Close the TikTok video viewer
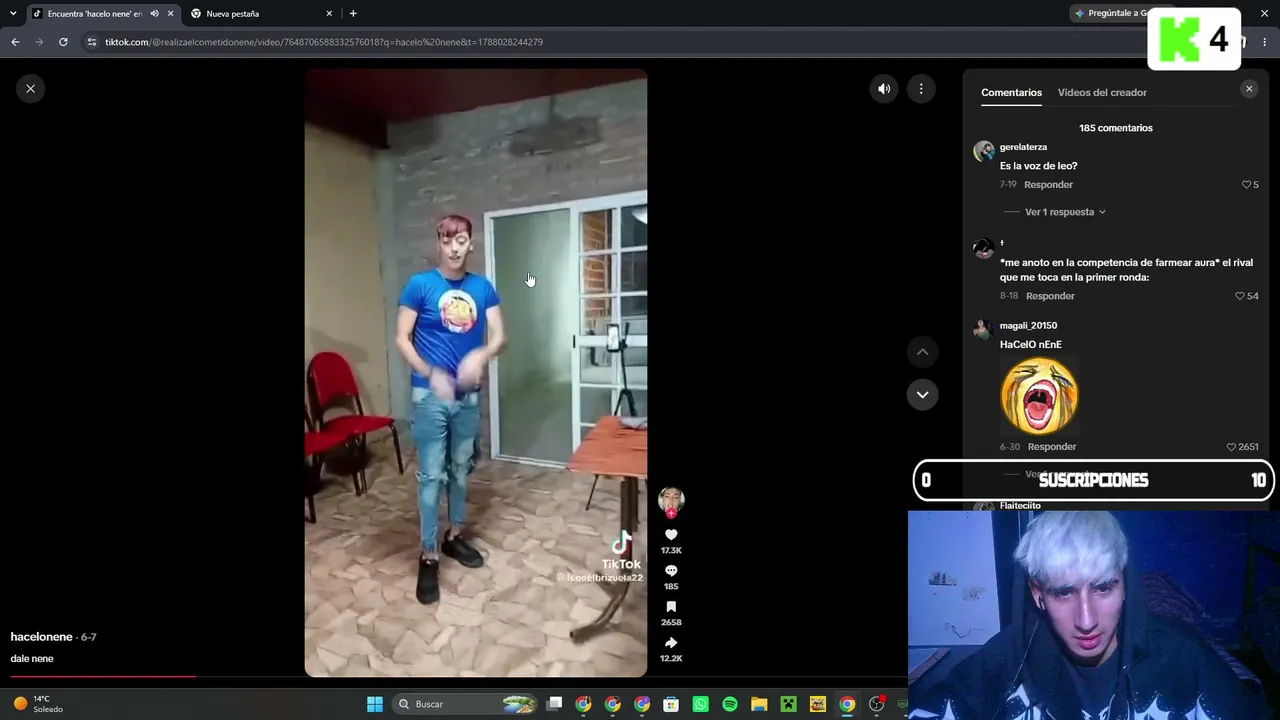Viewport: 1280px width, 720px height. [x=30, y=89]
